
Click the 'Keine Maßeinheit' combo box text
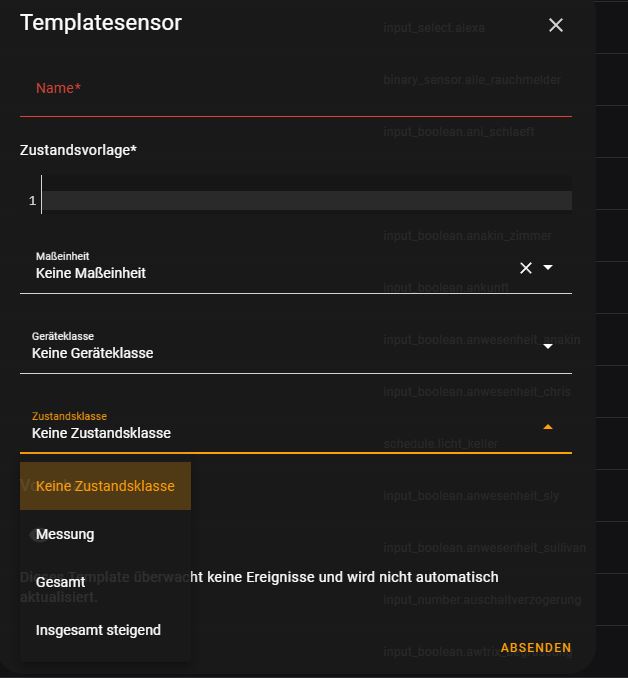click(91, 273)
